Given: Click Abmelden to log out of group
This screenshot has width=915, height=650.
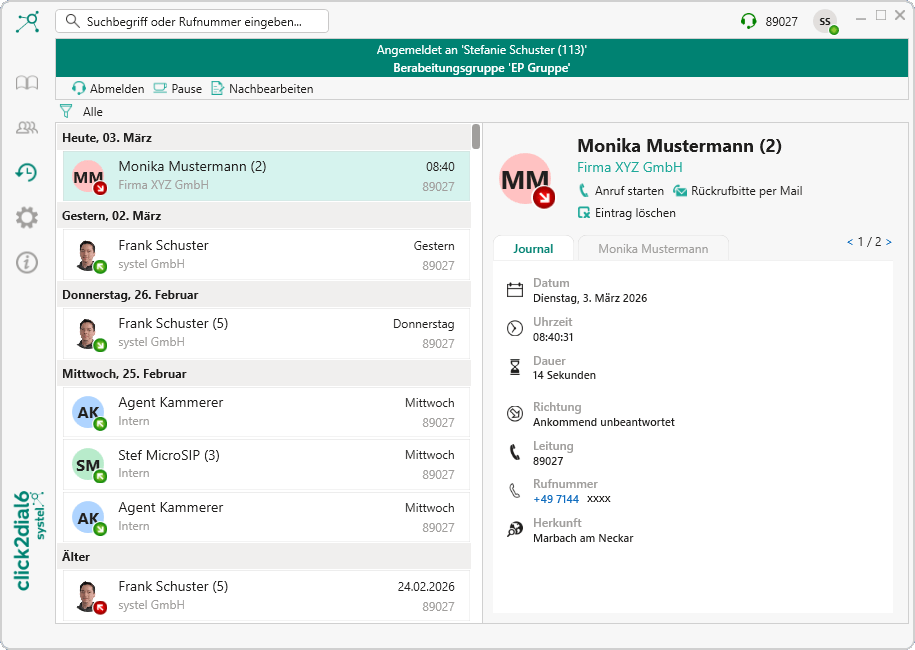Looking at the screenshot, I should 108,89.
